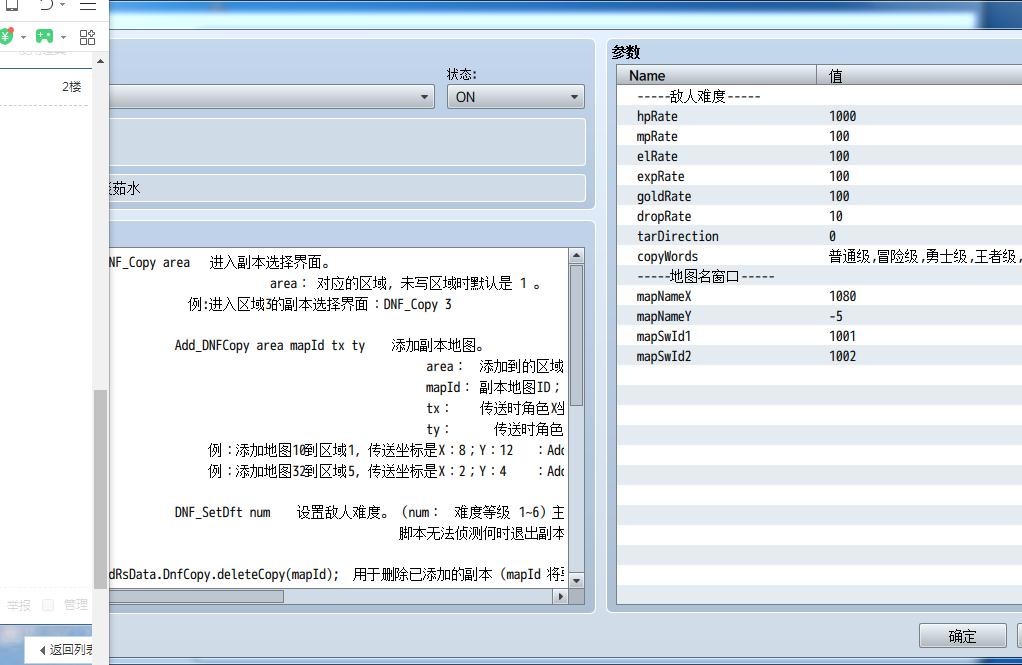This screenshot has width=1022, height=665.
Task: Select the elRate parameter row
Action: pyautogui.click(x=819, y=156)
